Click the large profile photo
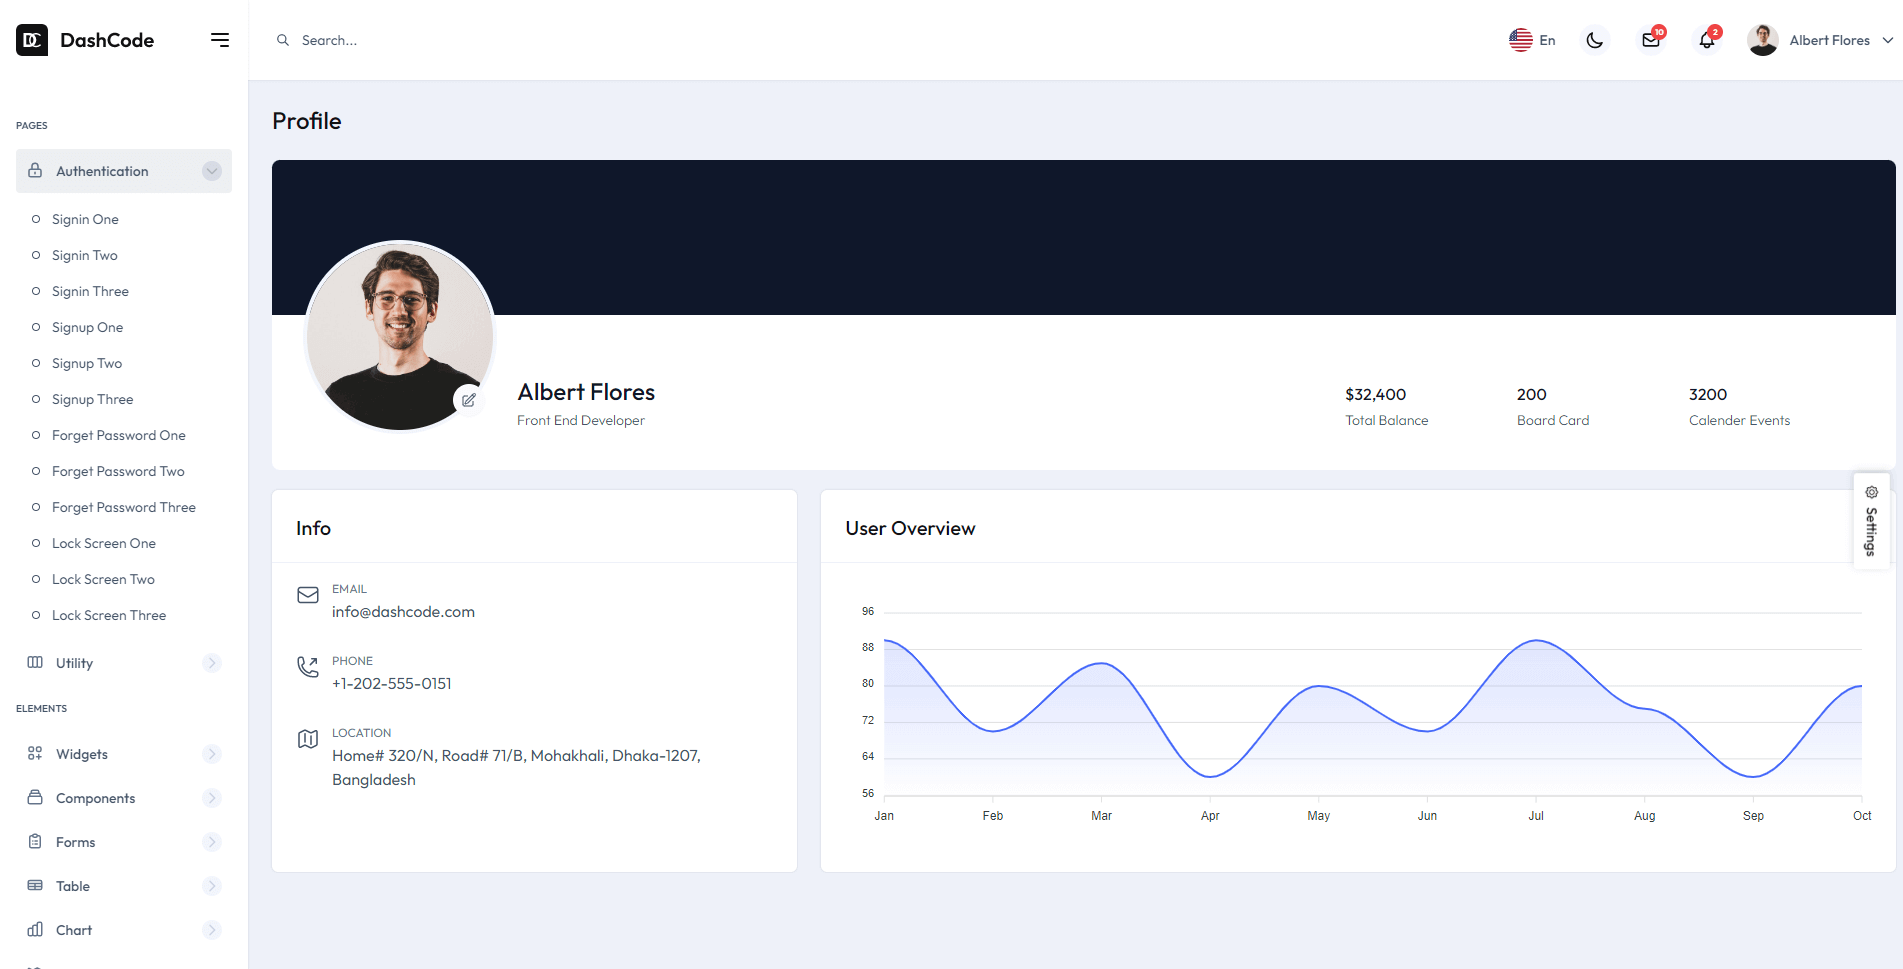Image resolution: width=1903 pixels, height=969 pixels. (400, 336)
